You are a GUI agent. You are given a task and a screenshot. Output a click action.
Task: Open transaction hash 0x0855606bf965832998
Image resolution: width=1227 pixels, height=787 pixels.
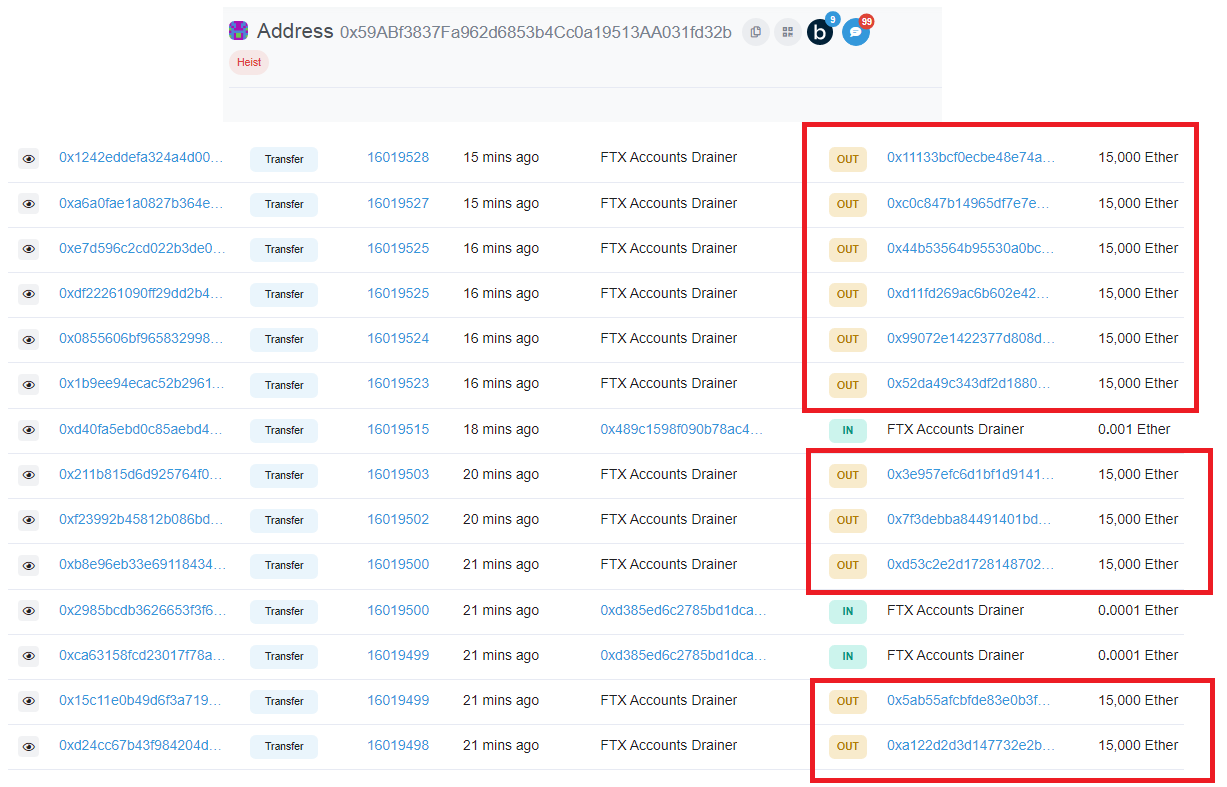point(142,338)
